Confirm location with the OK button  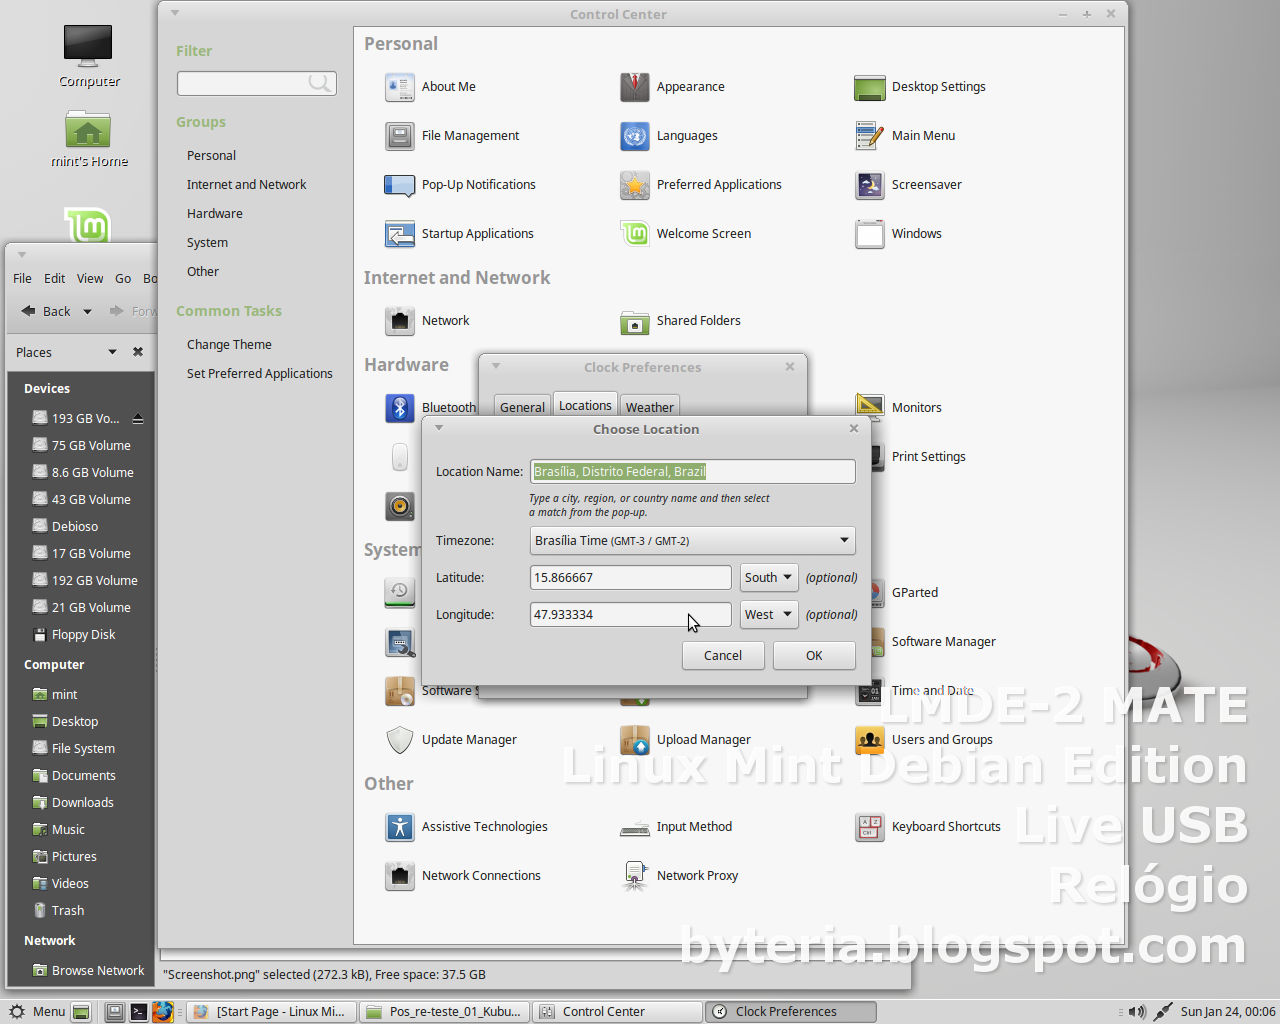tap(813, 655)
